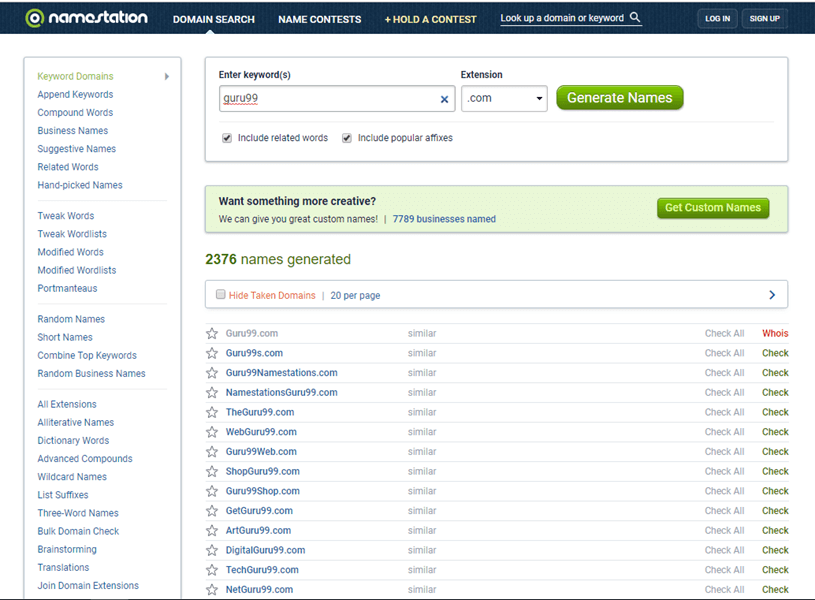Open Whois for Guru99.com
The image size is (815, 600).
click(x=775, y=334)
